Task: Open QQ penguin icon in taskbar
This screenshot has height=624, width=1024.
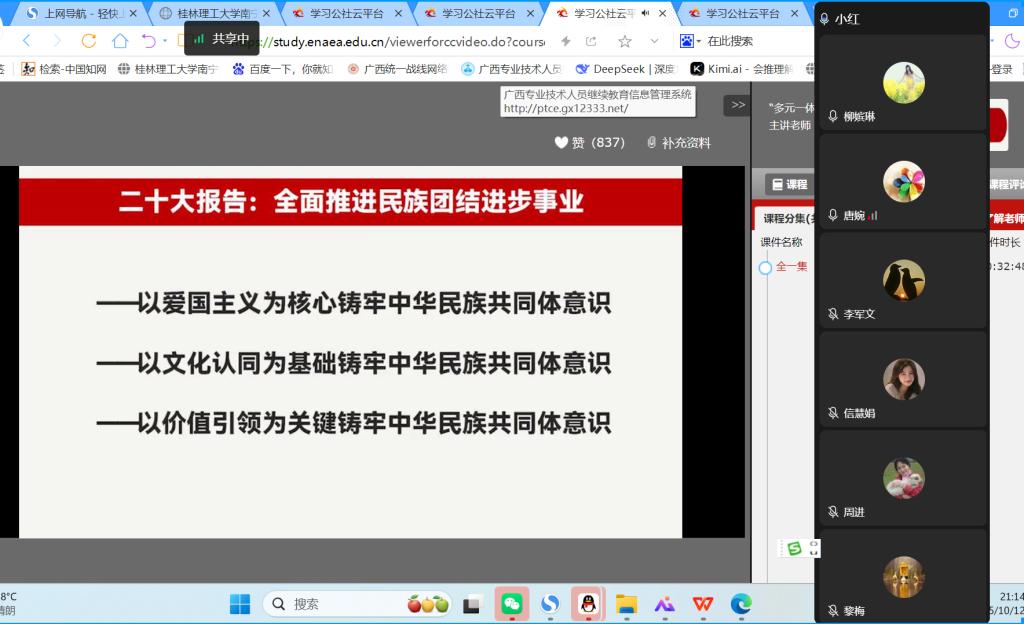Action: pos(588,604)
